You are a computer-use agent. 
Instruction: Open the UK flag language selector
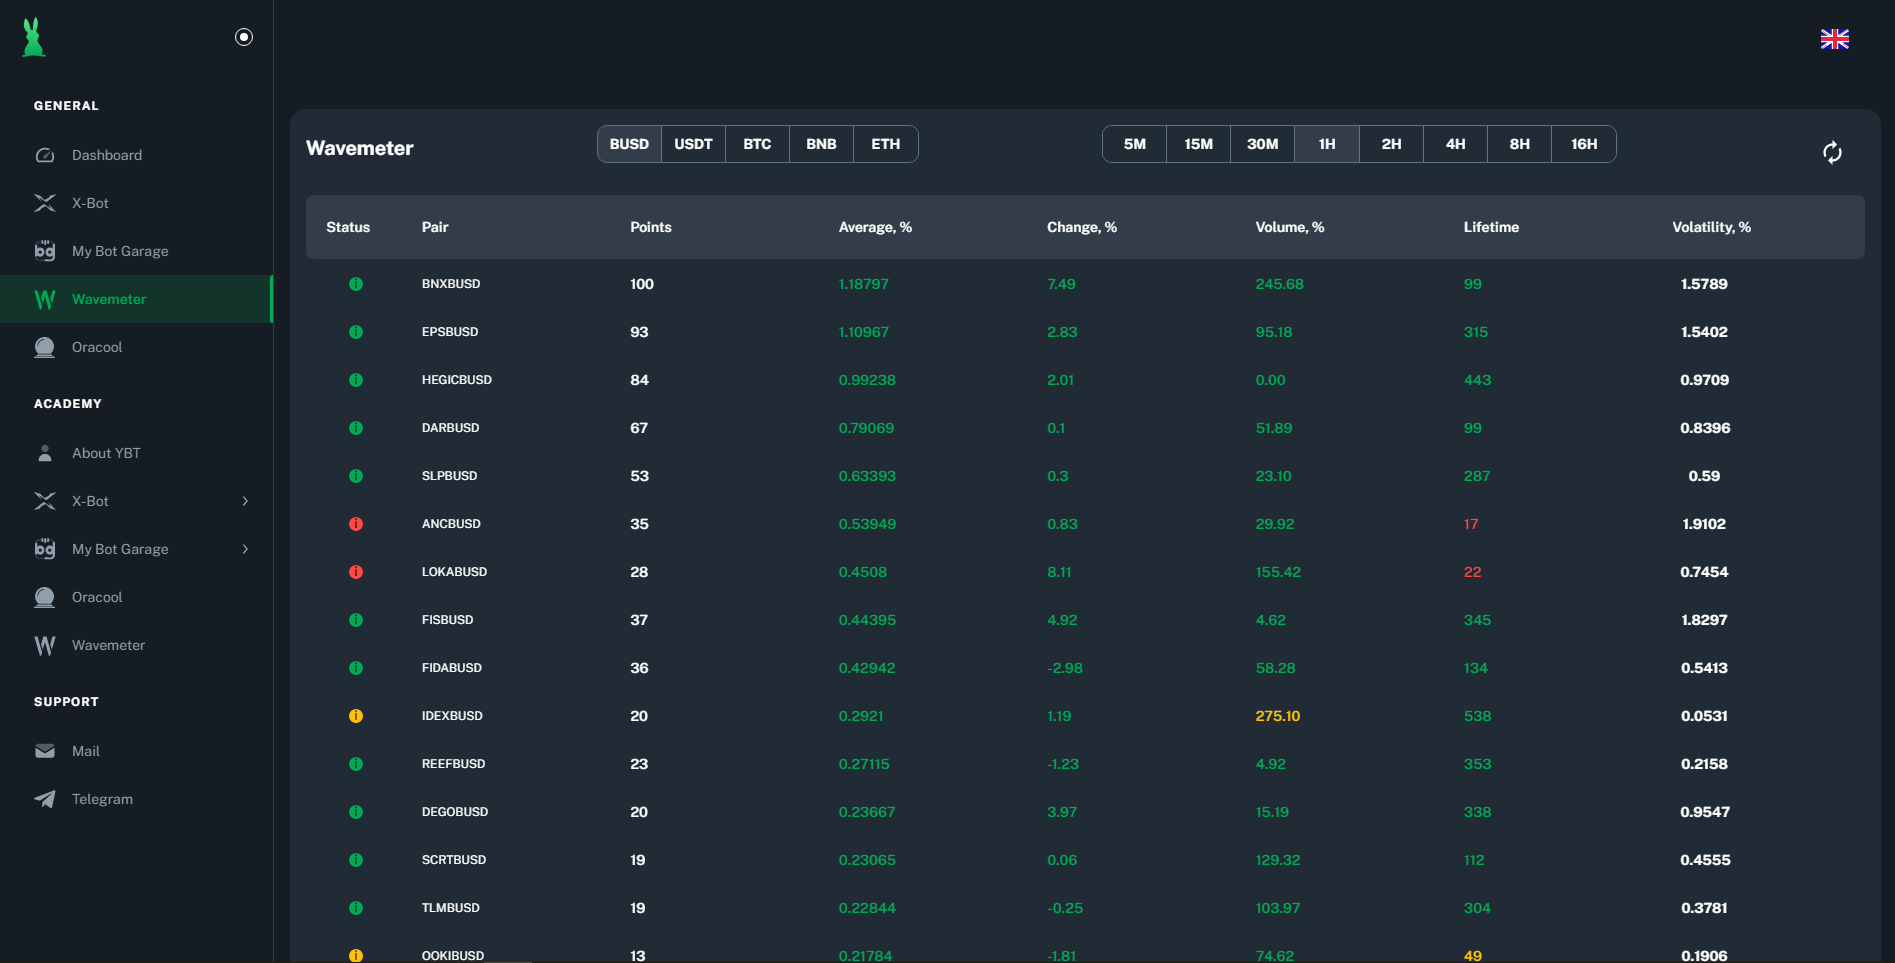pyautogui.click(x=1834, y=39)
